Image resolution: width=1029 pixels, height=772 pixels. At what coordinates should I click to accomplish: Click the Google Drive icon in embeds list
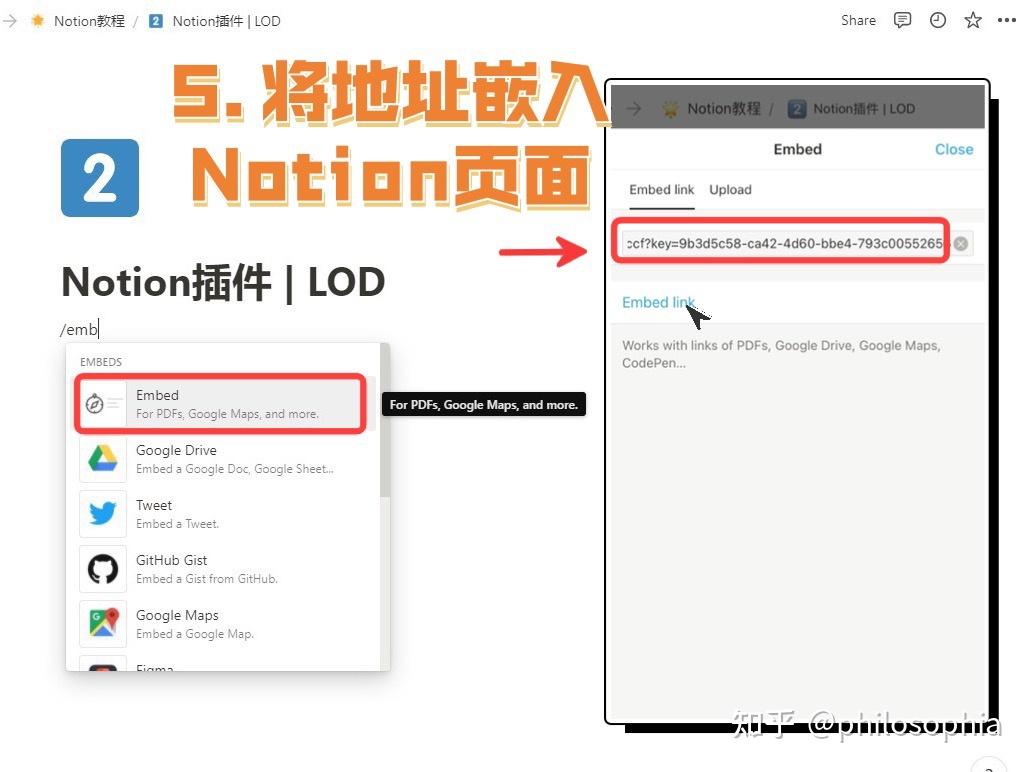point(101,458)
